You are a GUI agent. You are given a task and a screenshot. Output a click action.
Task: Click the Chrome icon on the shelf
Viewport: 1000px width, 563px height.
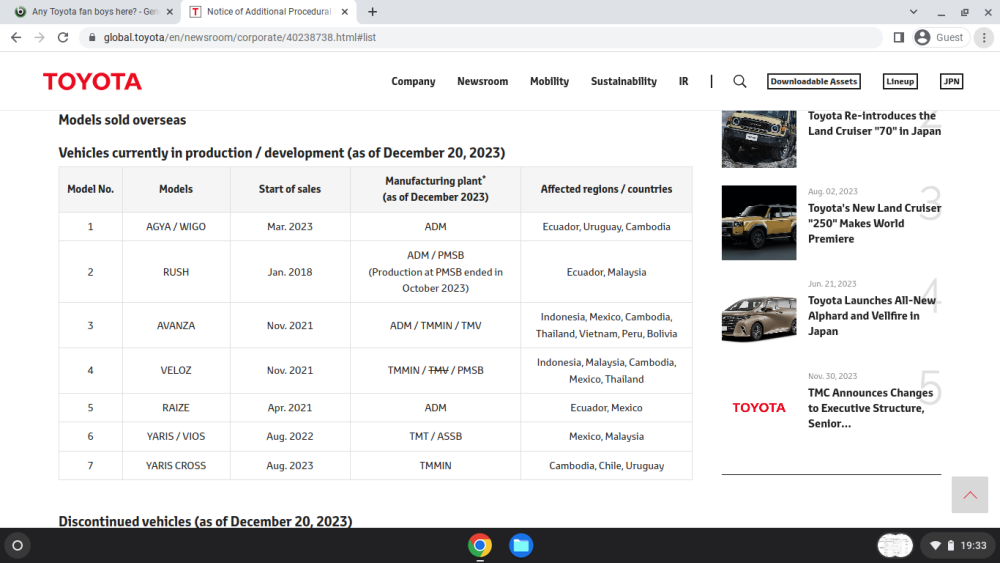coord(480,546)
